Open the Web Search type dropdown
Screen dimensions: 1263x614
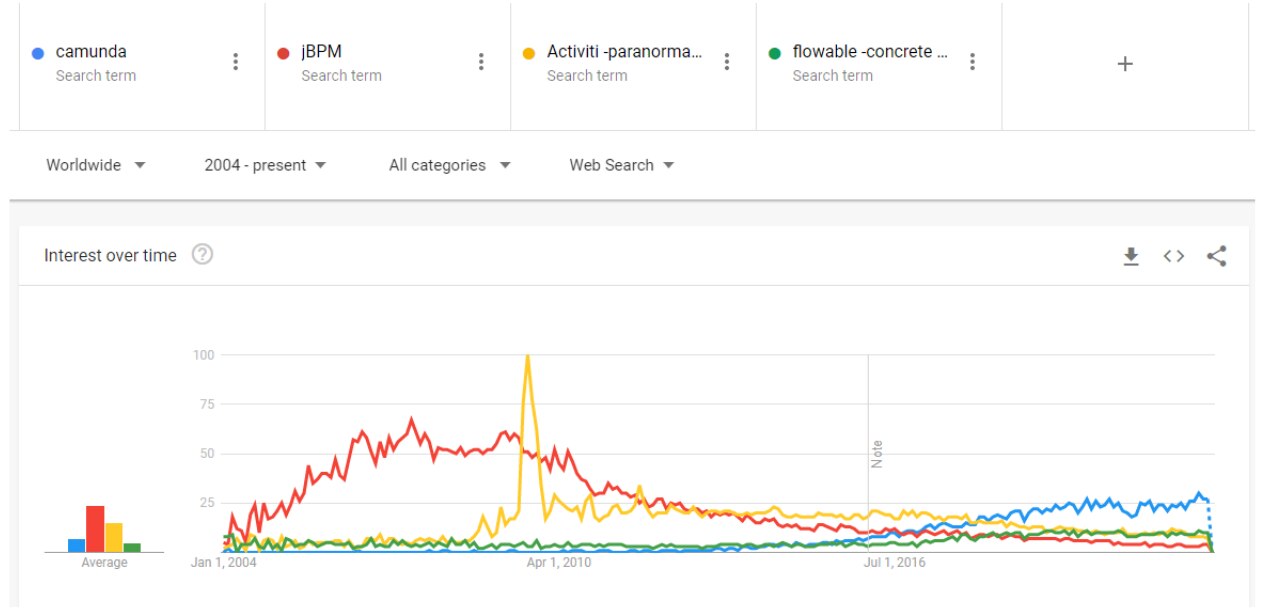tap(621, 165)
